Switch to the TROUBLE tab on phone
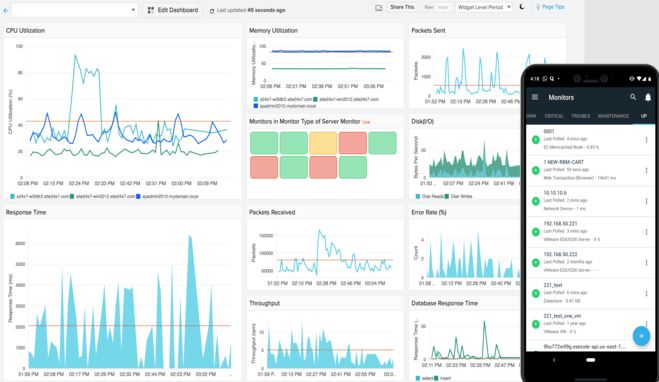 580,116
